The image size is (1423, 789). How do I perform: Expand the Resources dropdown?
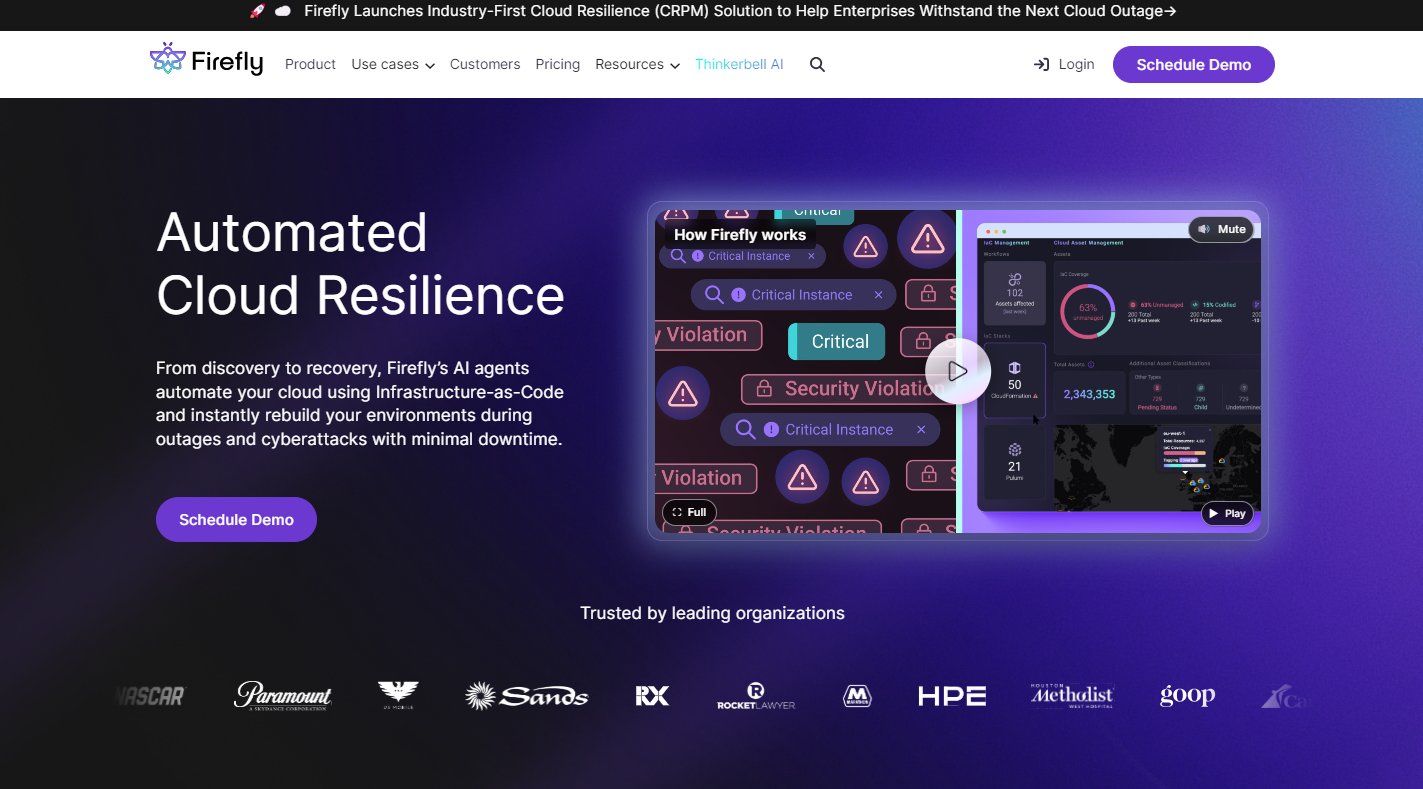[x=637, y=64]
